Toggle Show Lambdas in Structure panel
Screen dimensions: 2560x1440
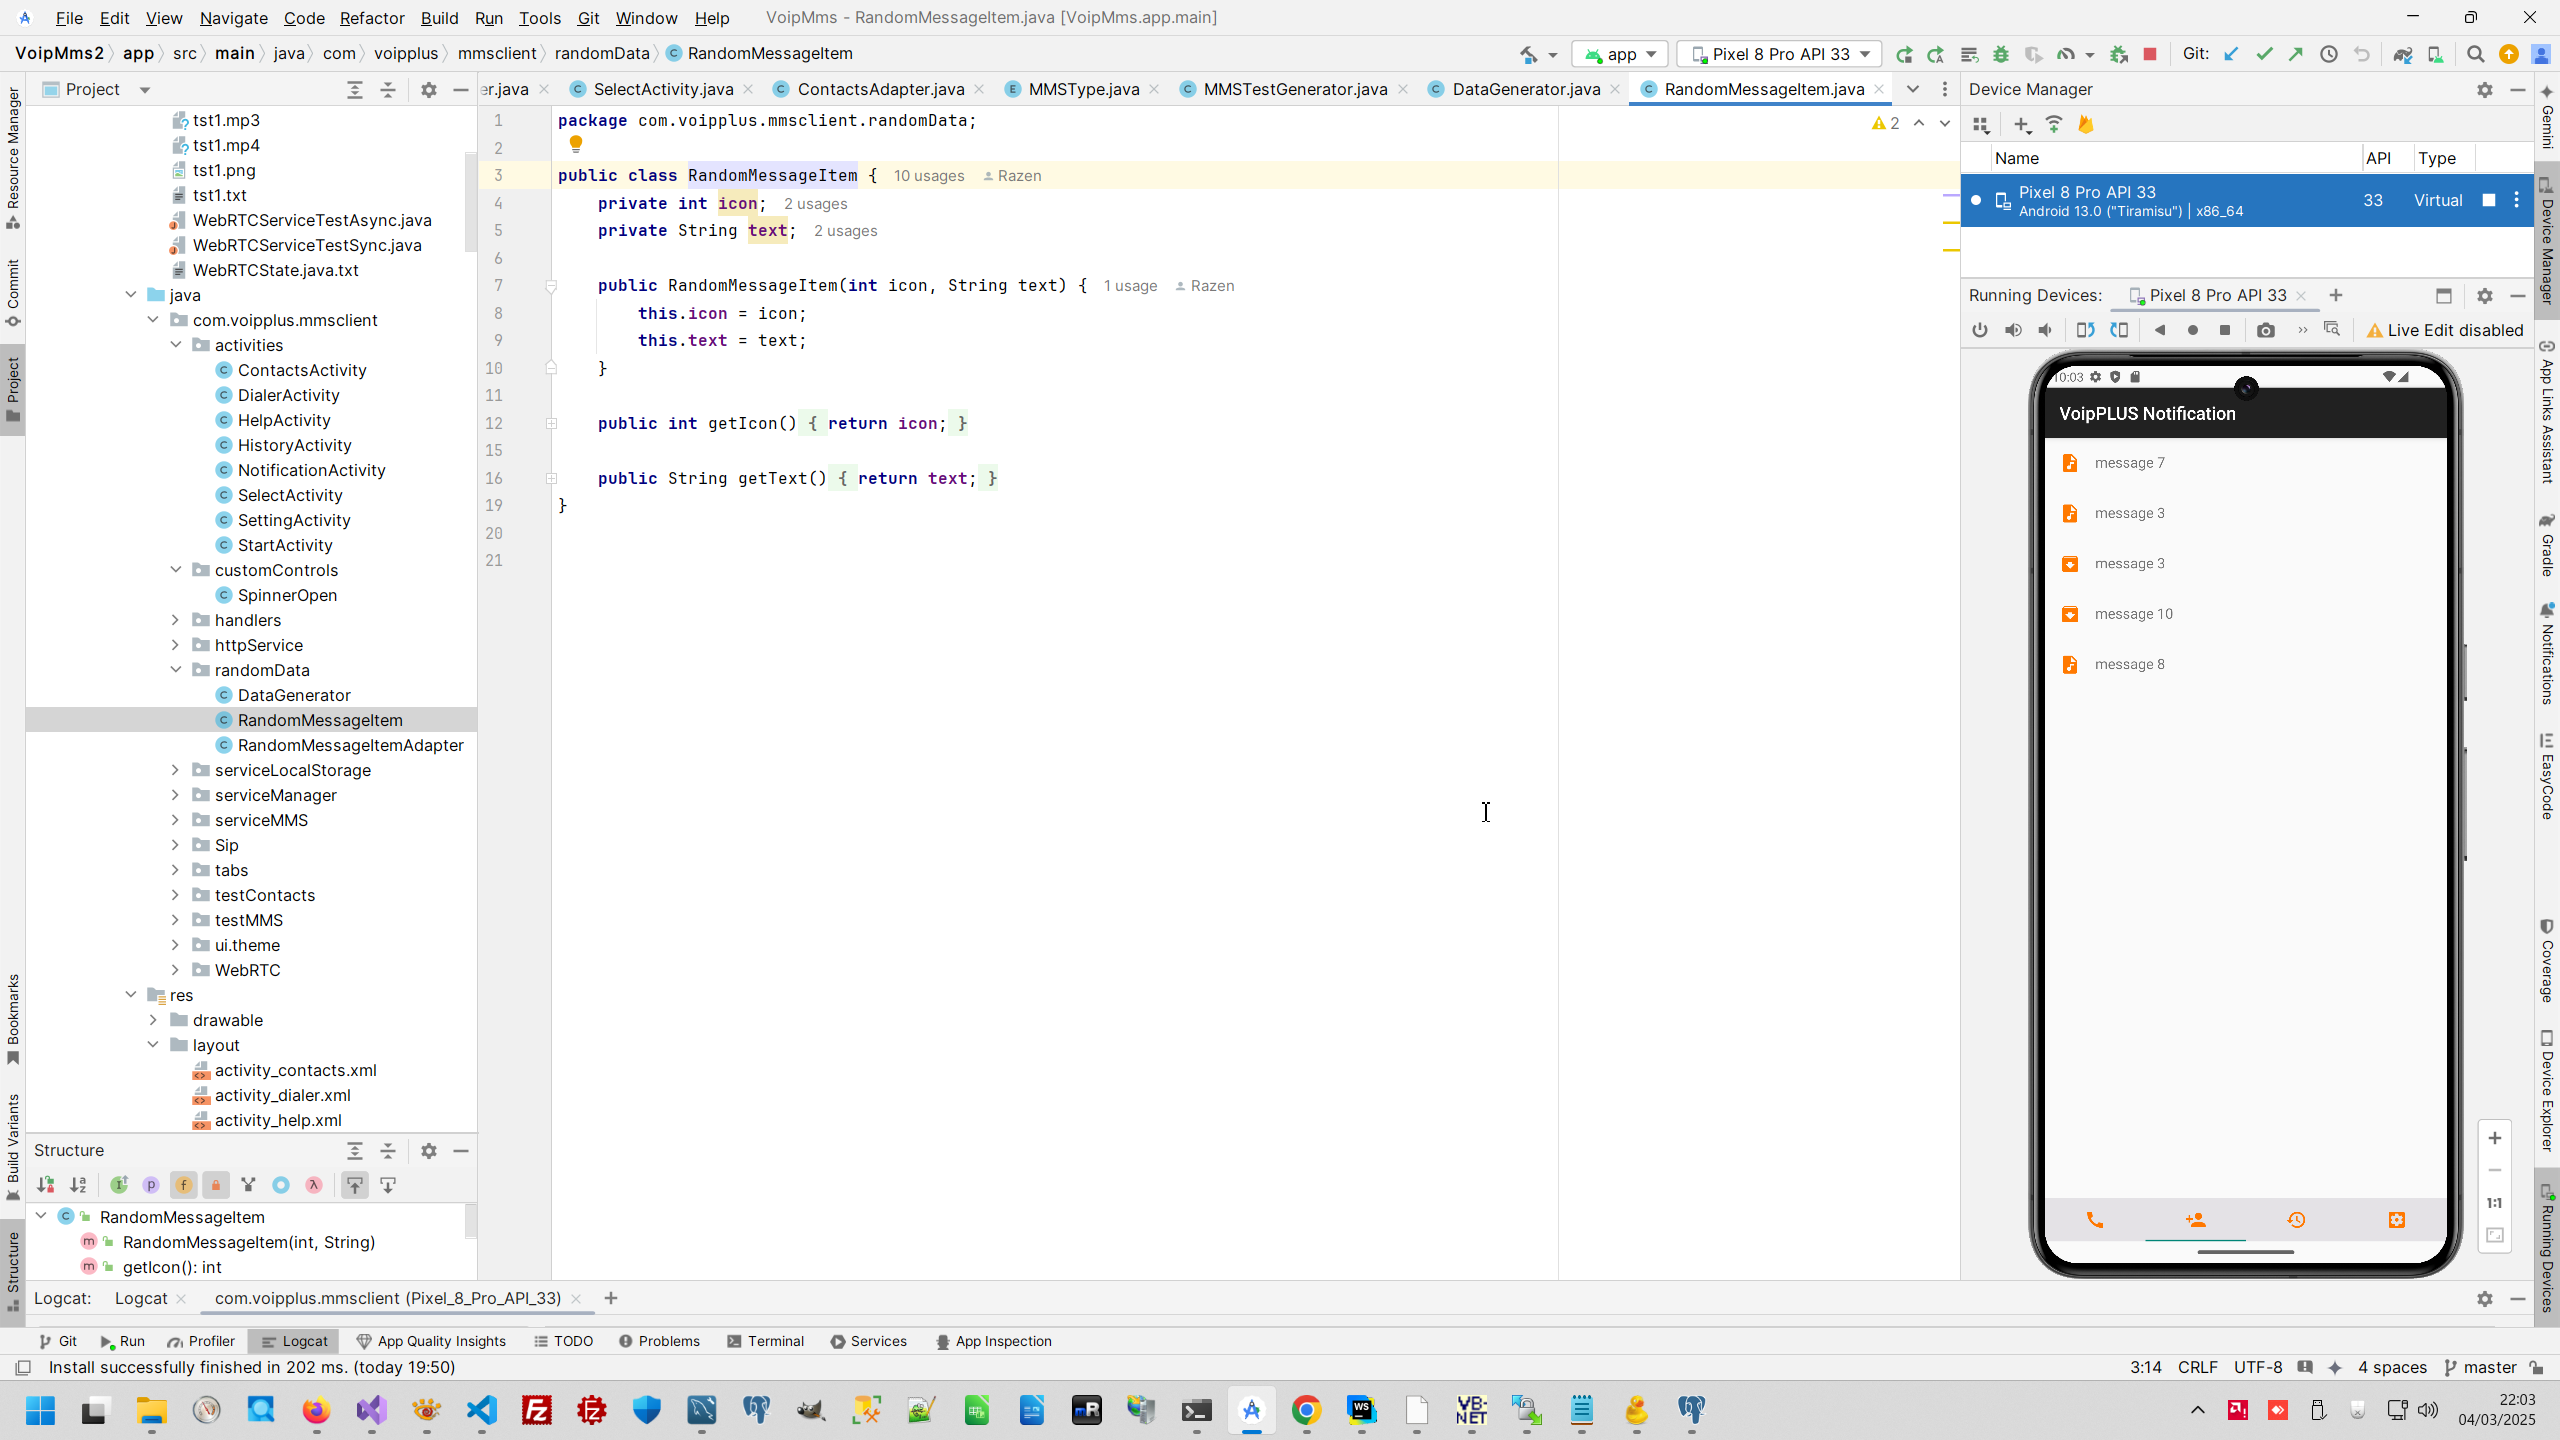314,1185
